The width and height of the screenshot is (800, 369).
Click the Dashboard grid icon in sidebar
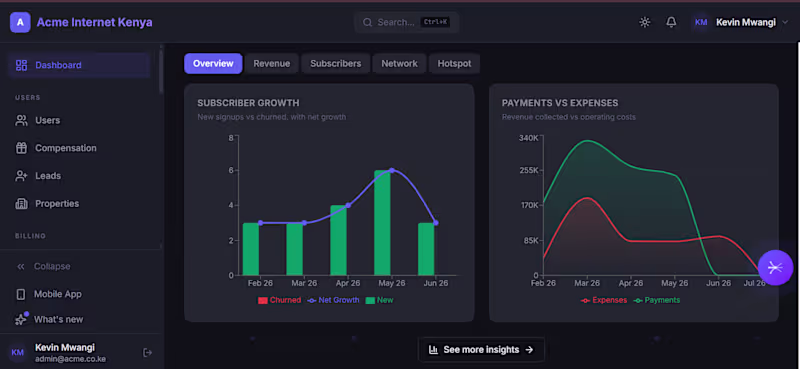[x=21, y=65]
